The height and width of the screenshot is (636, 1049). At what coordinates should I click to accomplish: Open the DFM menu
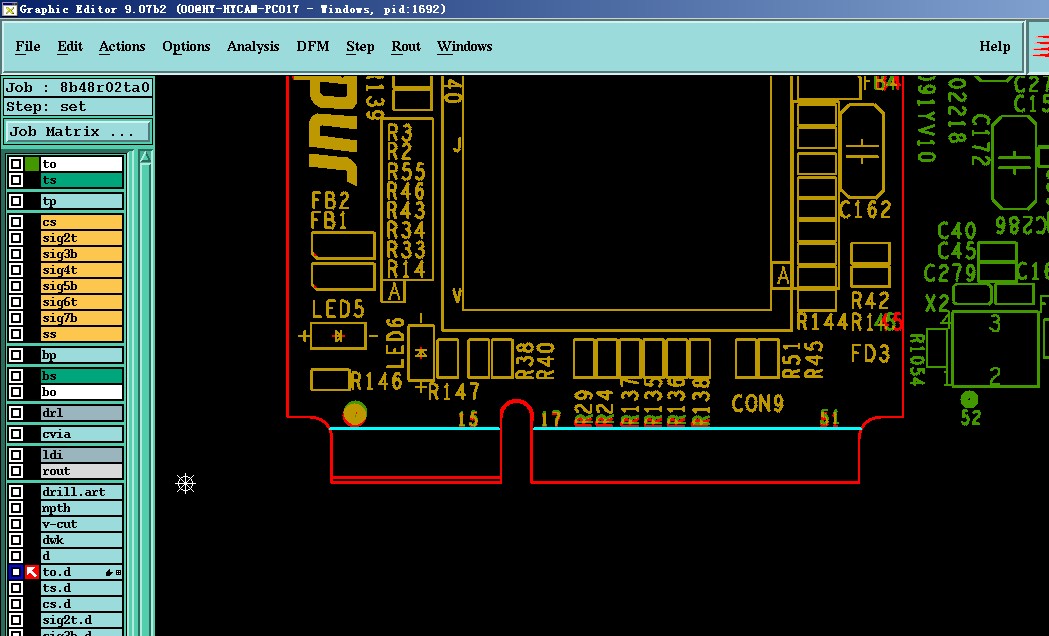(x=312, y=46)
